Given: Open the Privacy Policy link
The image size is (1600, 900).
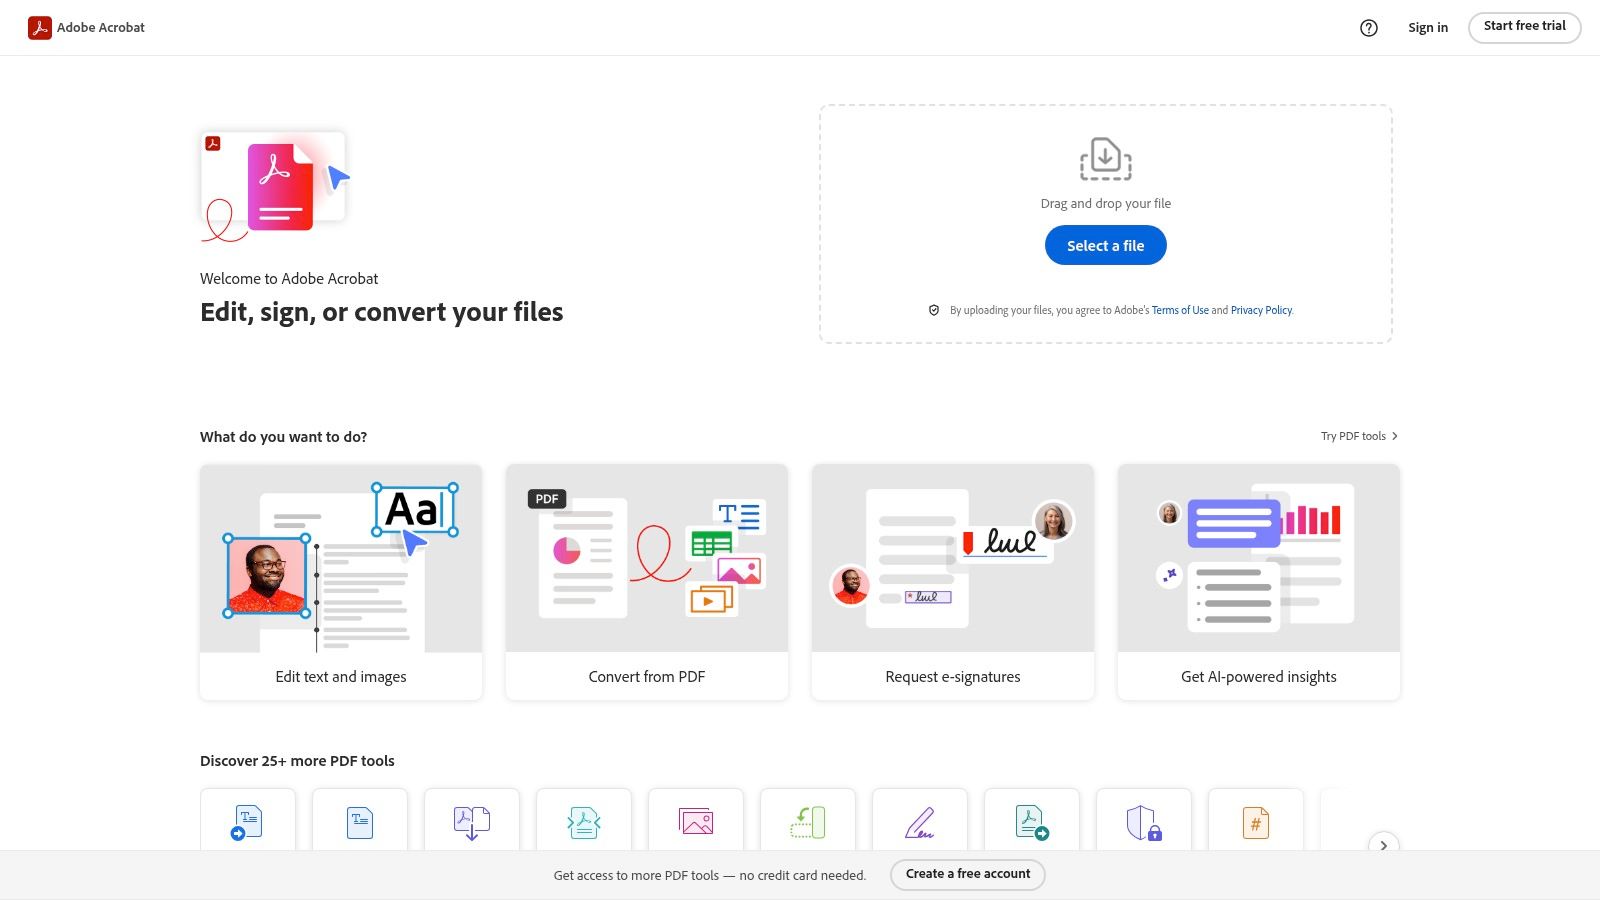Looking at the screenshot, I should pyautogui.click(x=1262, y=310).
